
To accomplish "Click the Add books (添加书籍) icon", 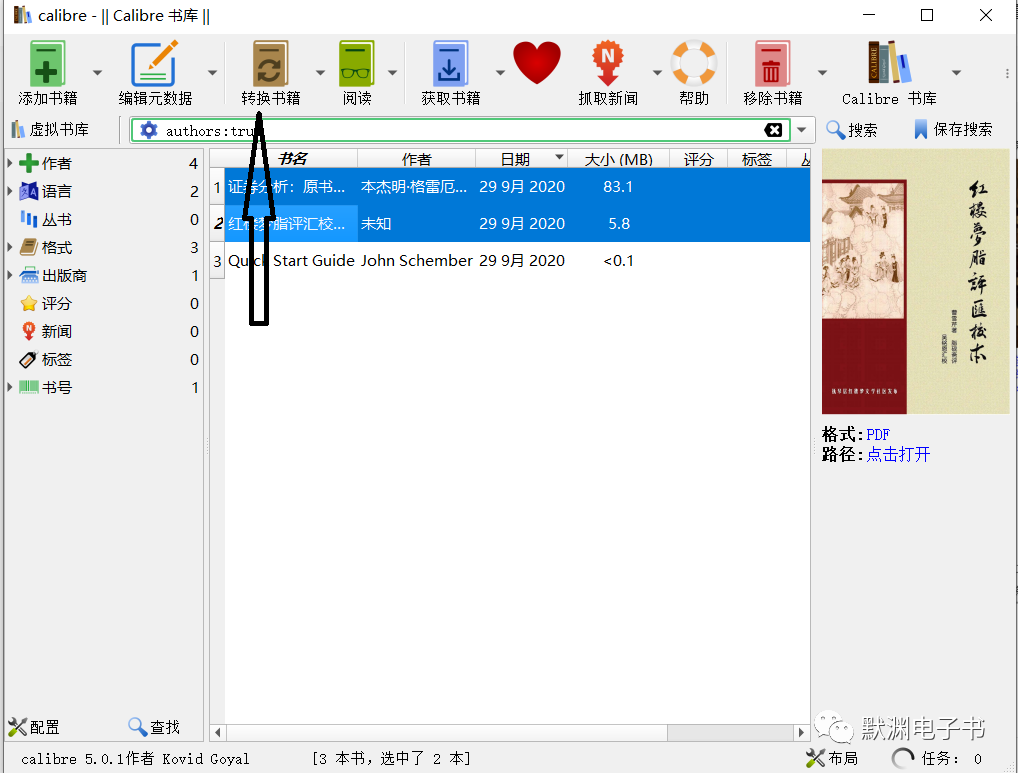I will click(47, 64).
